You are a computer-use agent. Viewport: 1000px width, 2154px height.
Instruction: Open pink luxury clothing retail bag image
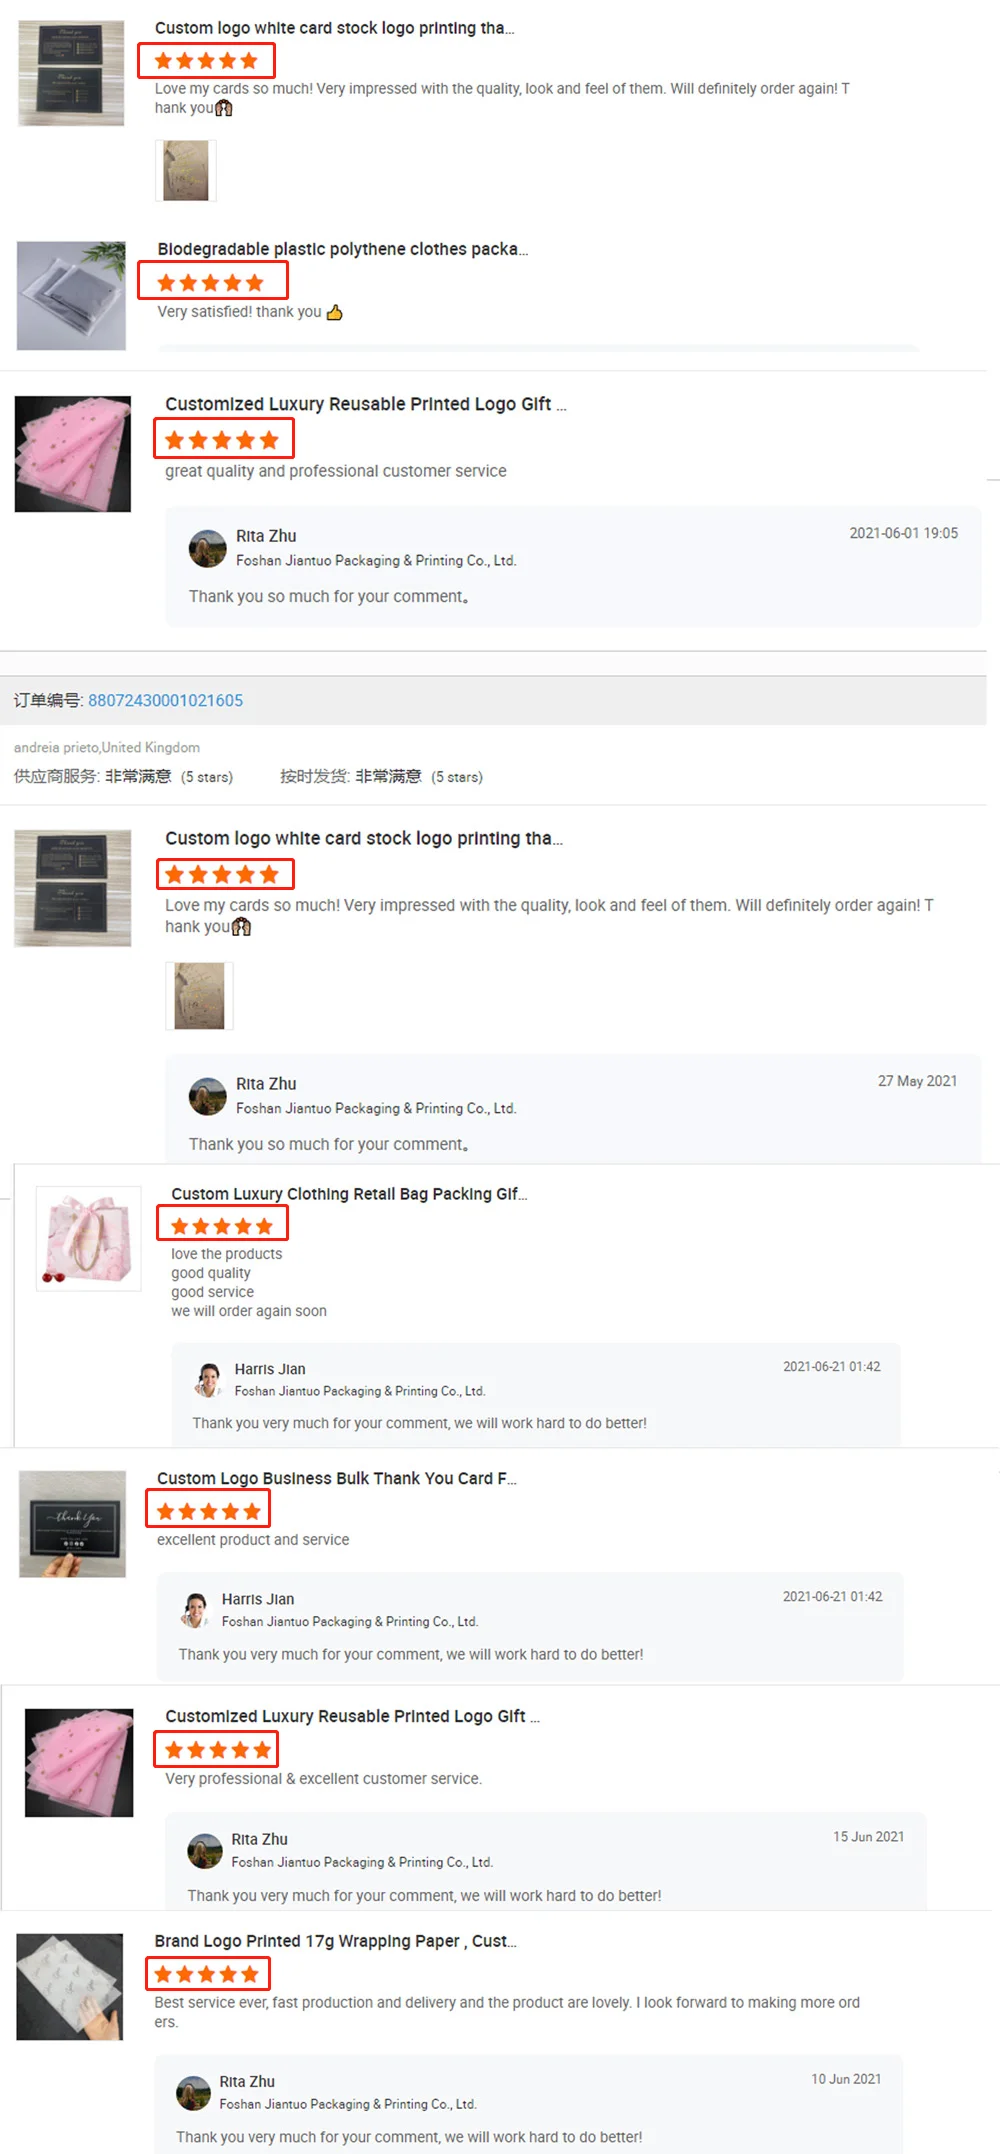(88, 1238)
